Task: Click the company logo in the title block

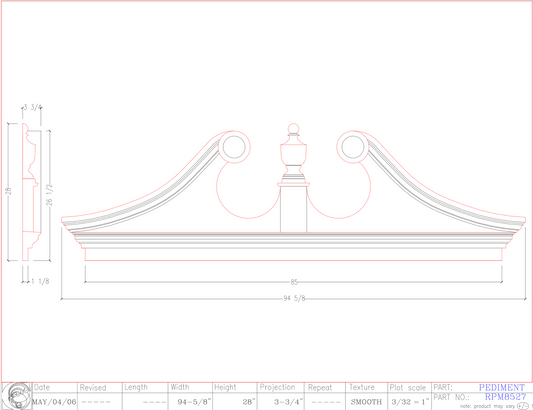Action: pyautogui.click(x=17, y=396)
